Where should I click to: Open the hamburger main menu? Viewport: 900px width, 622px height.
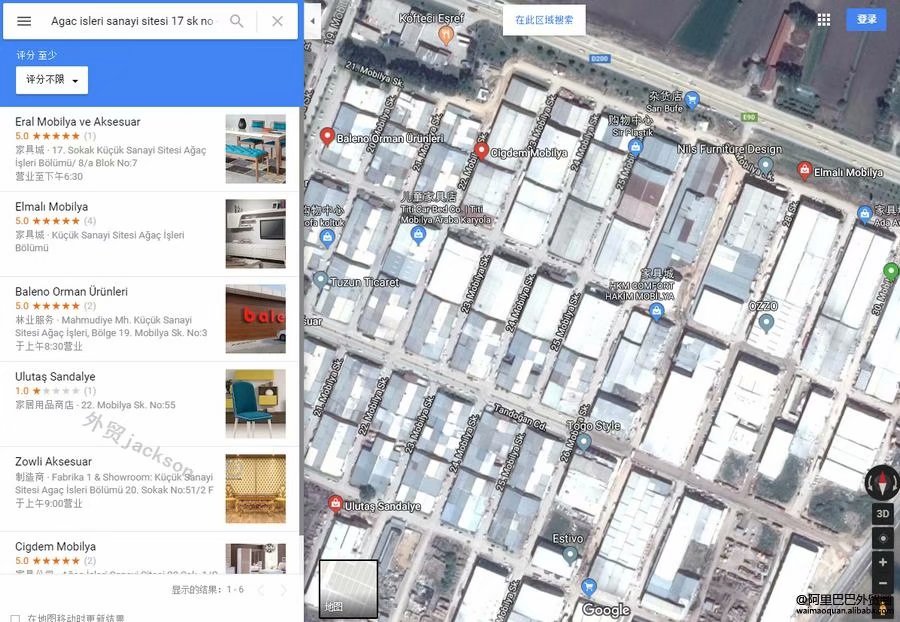(x=24, y=21)
